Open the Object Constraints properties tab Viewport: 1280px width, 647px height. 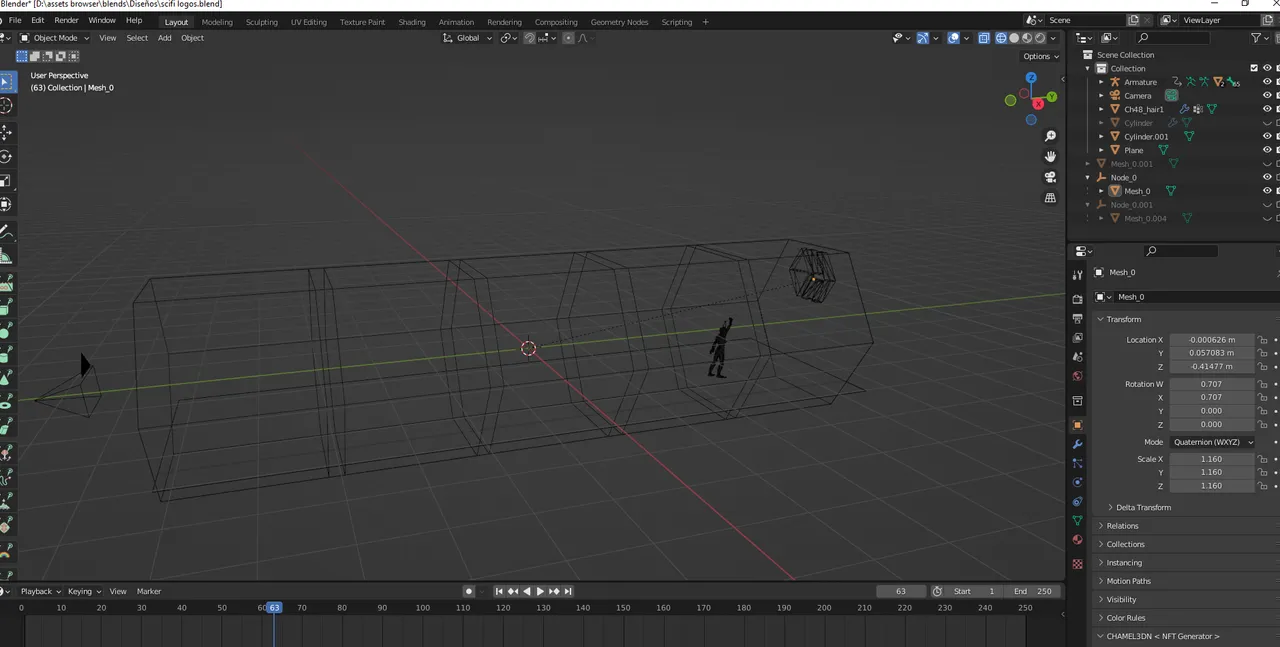click(x=1077, y=501)
